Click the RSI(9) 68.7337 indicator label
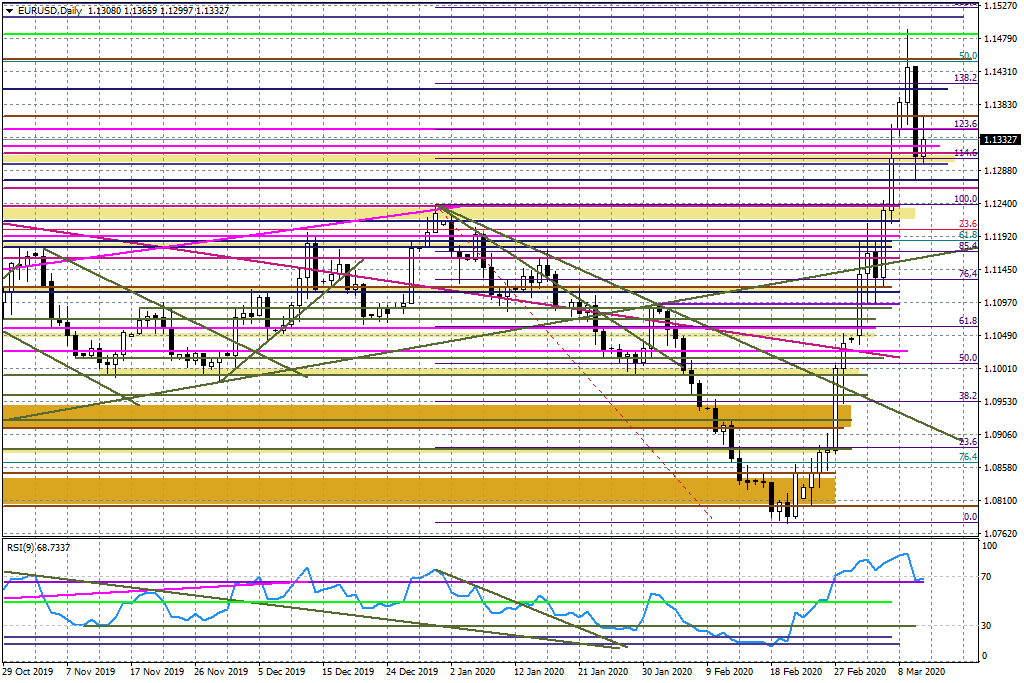Viewport: 1024px width, 683px height. coord(39,547)
